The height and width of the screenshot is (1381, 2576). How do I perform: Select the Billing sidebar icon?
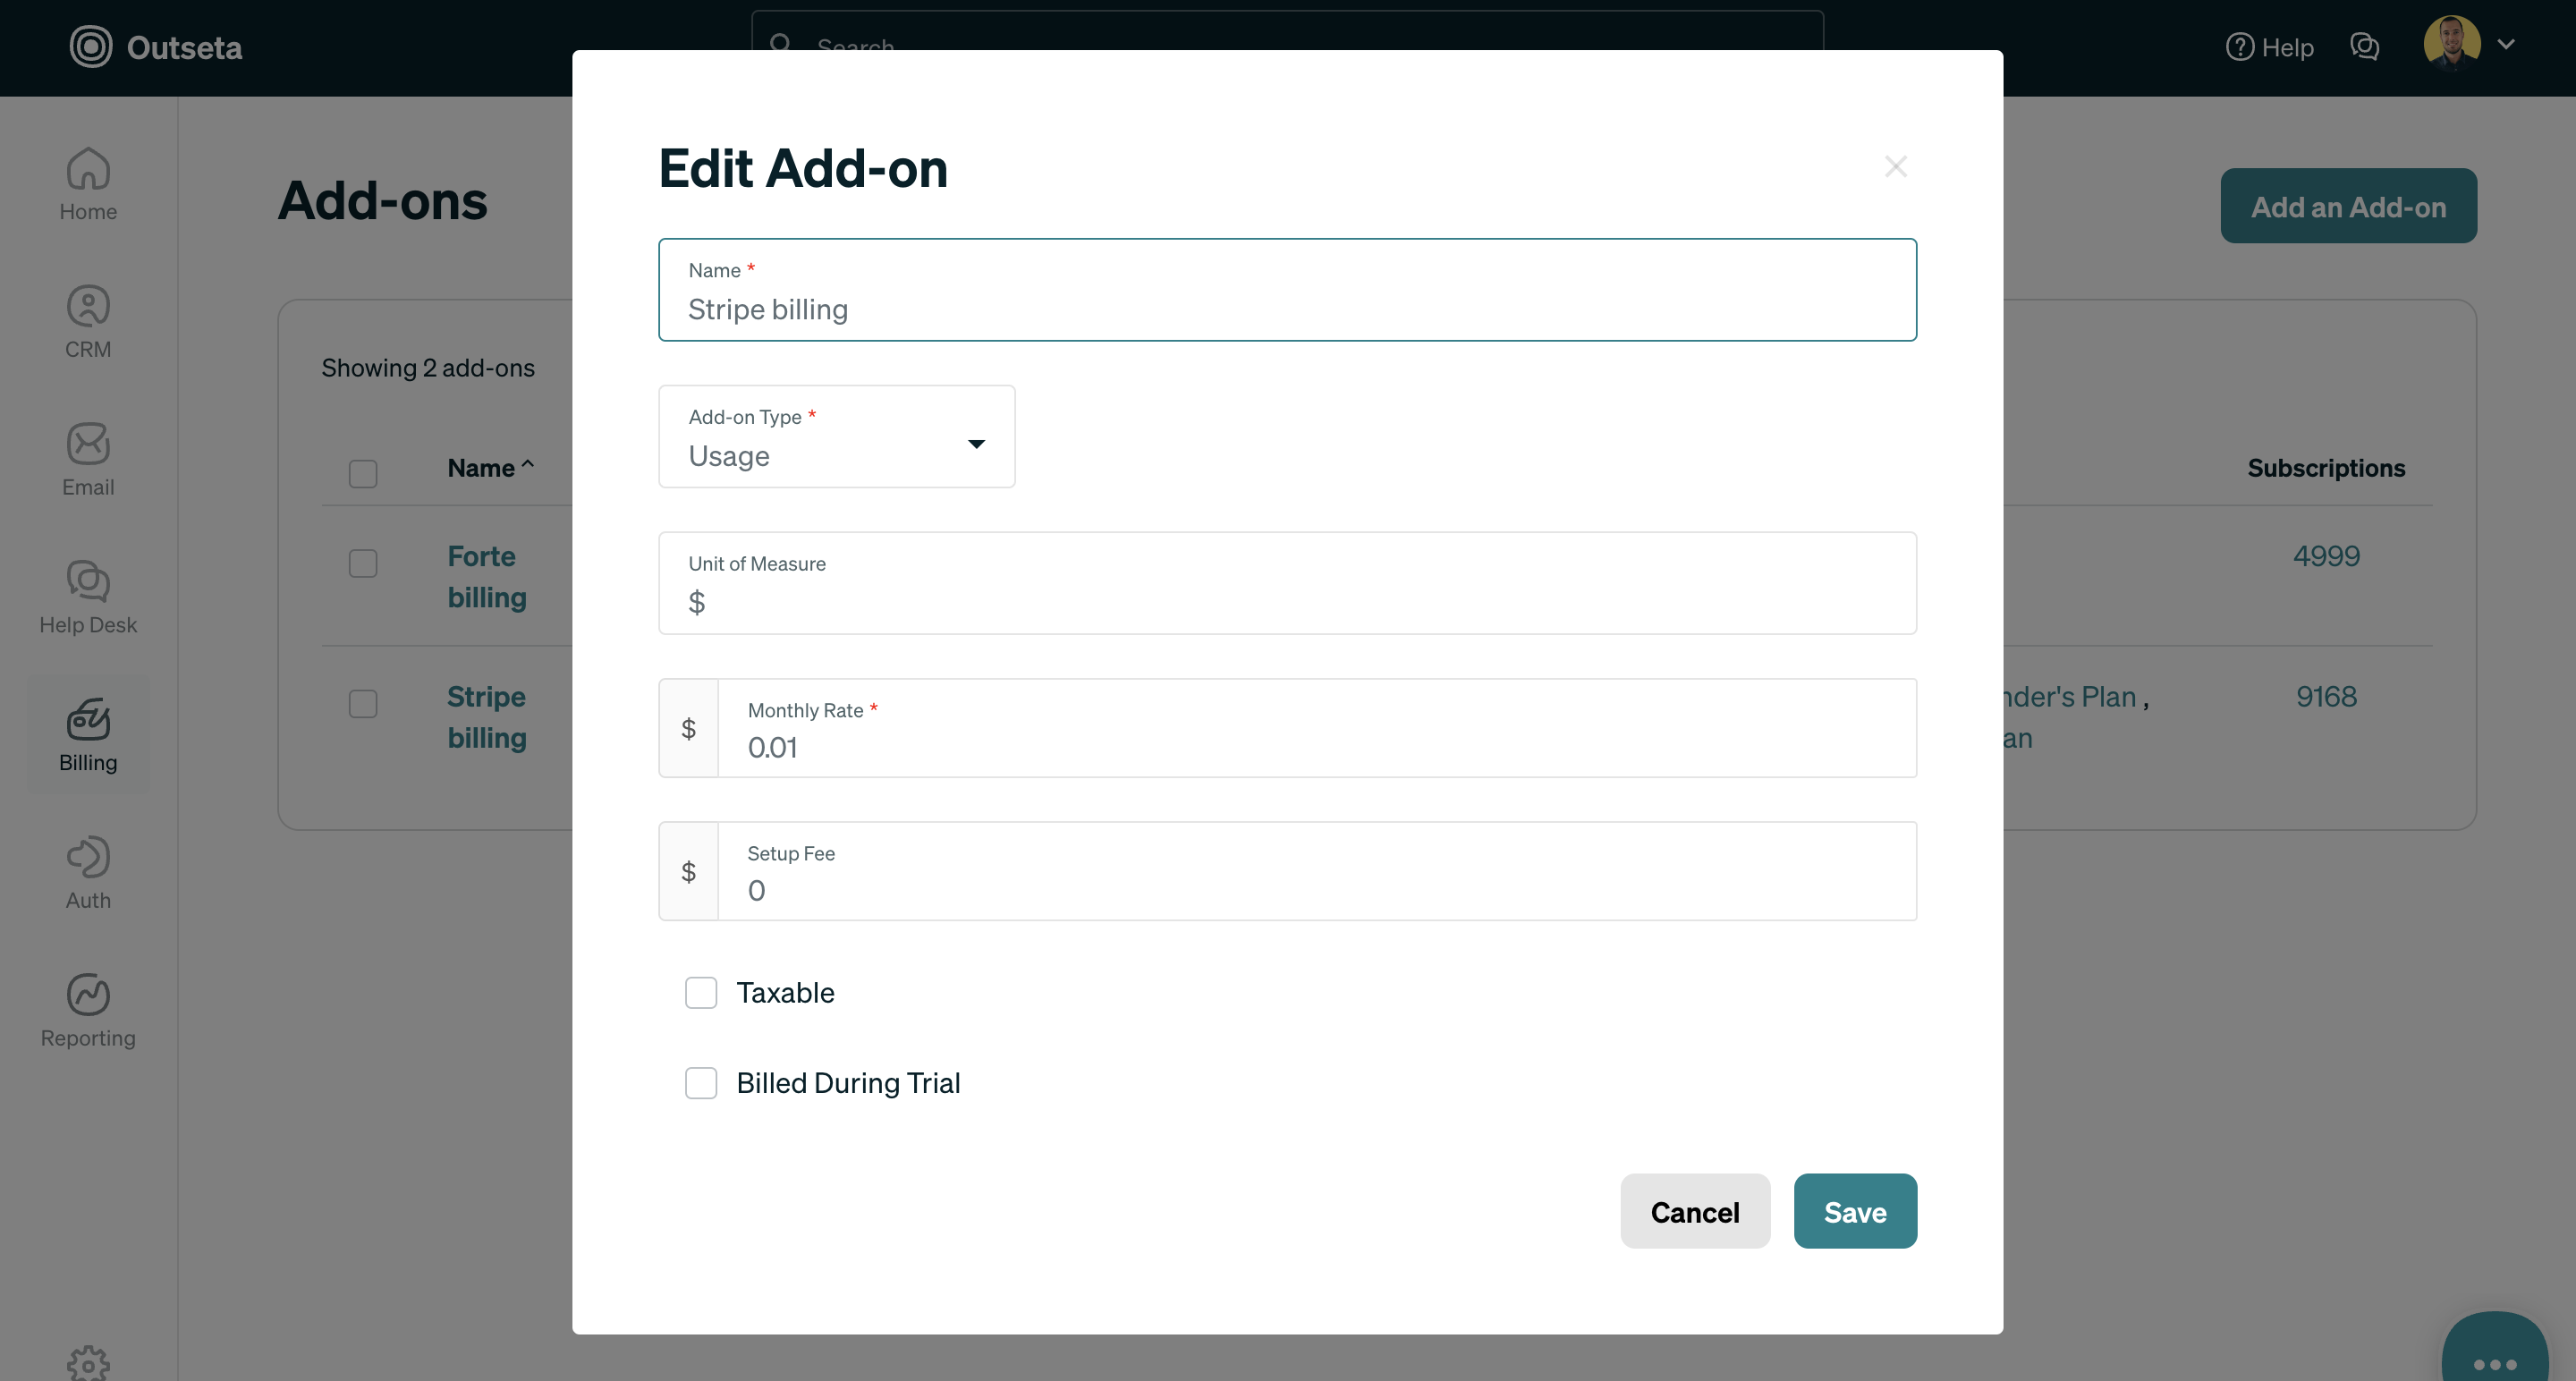pos(88,734)
